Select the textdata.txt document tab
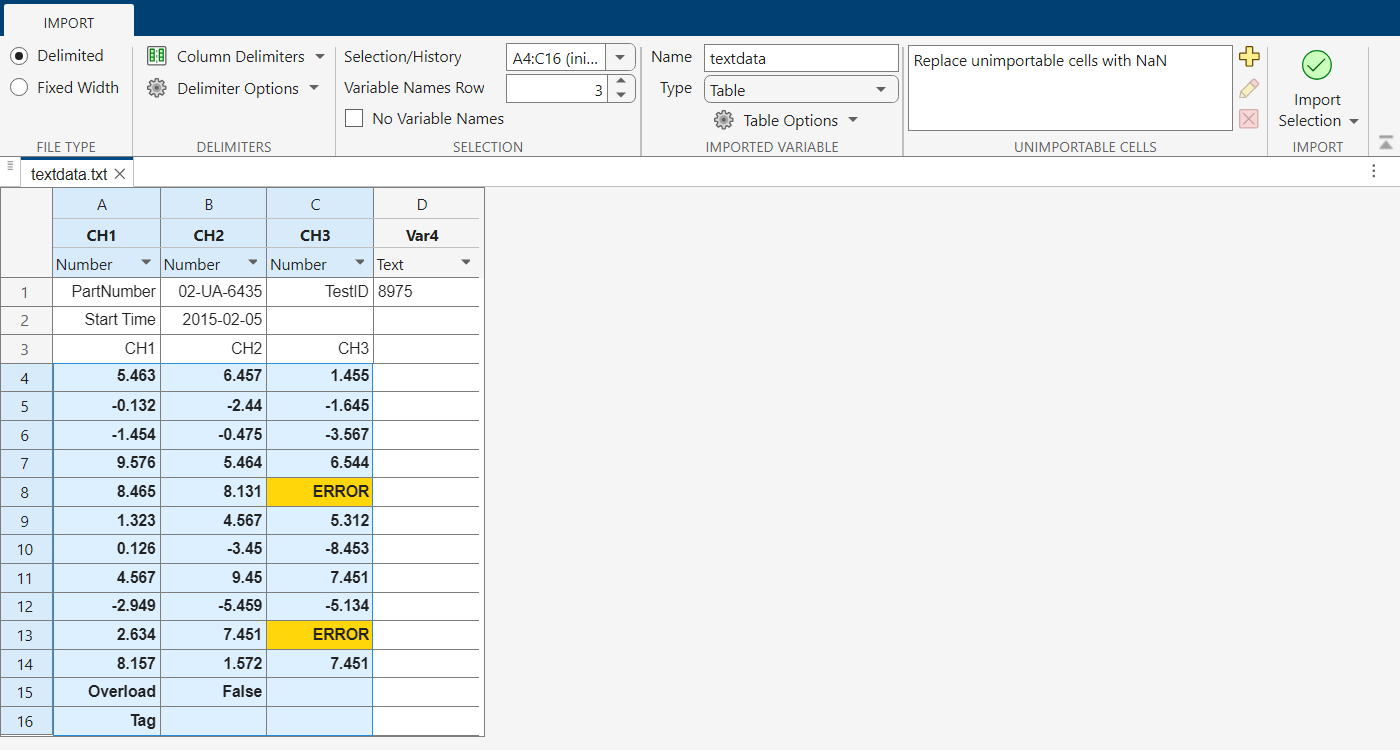Screen dimensions: 1400x750 coord(68,174)
